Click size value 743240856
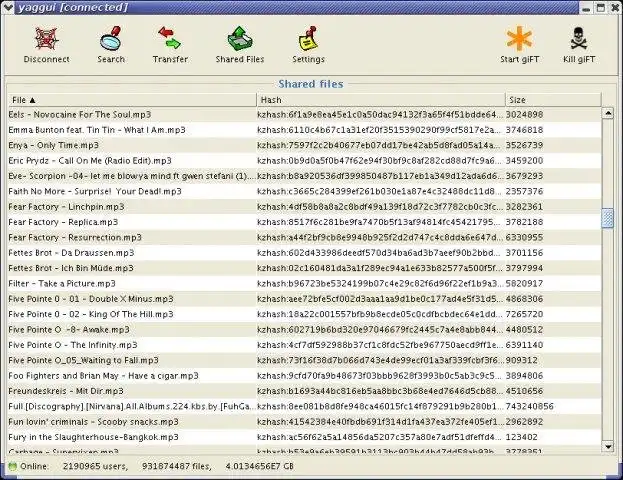 click(x=530, y=406)
